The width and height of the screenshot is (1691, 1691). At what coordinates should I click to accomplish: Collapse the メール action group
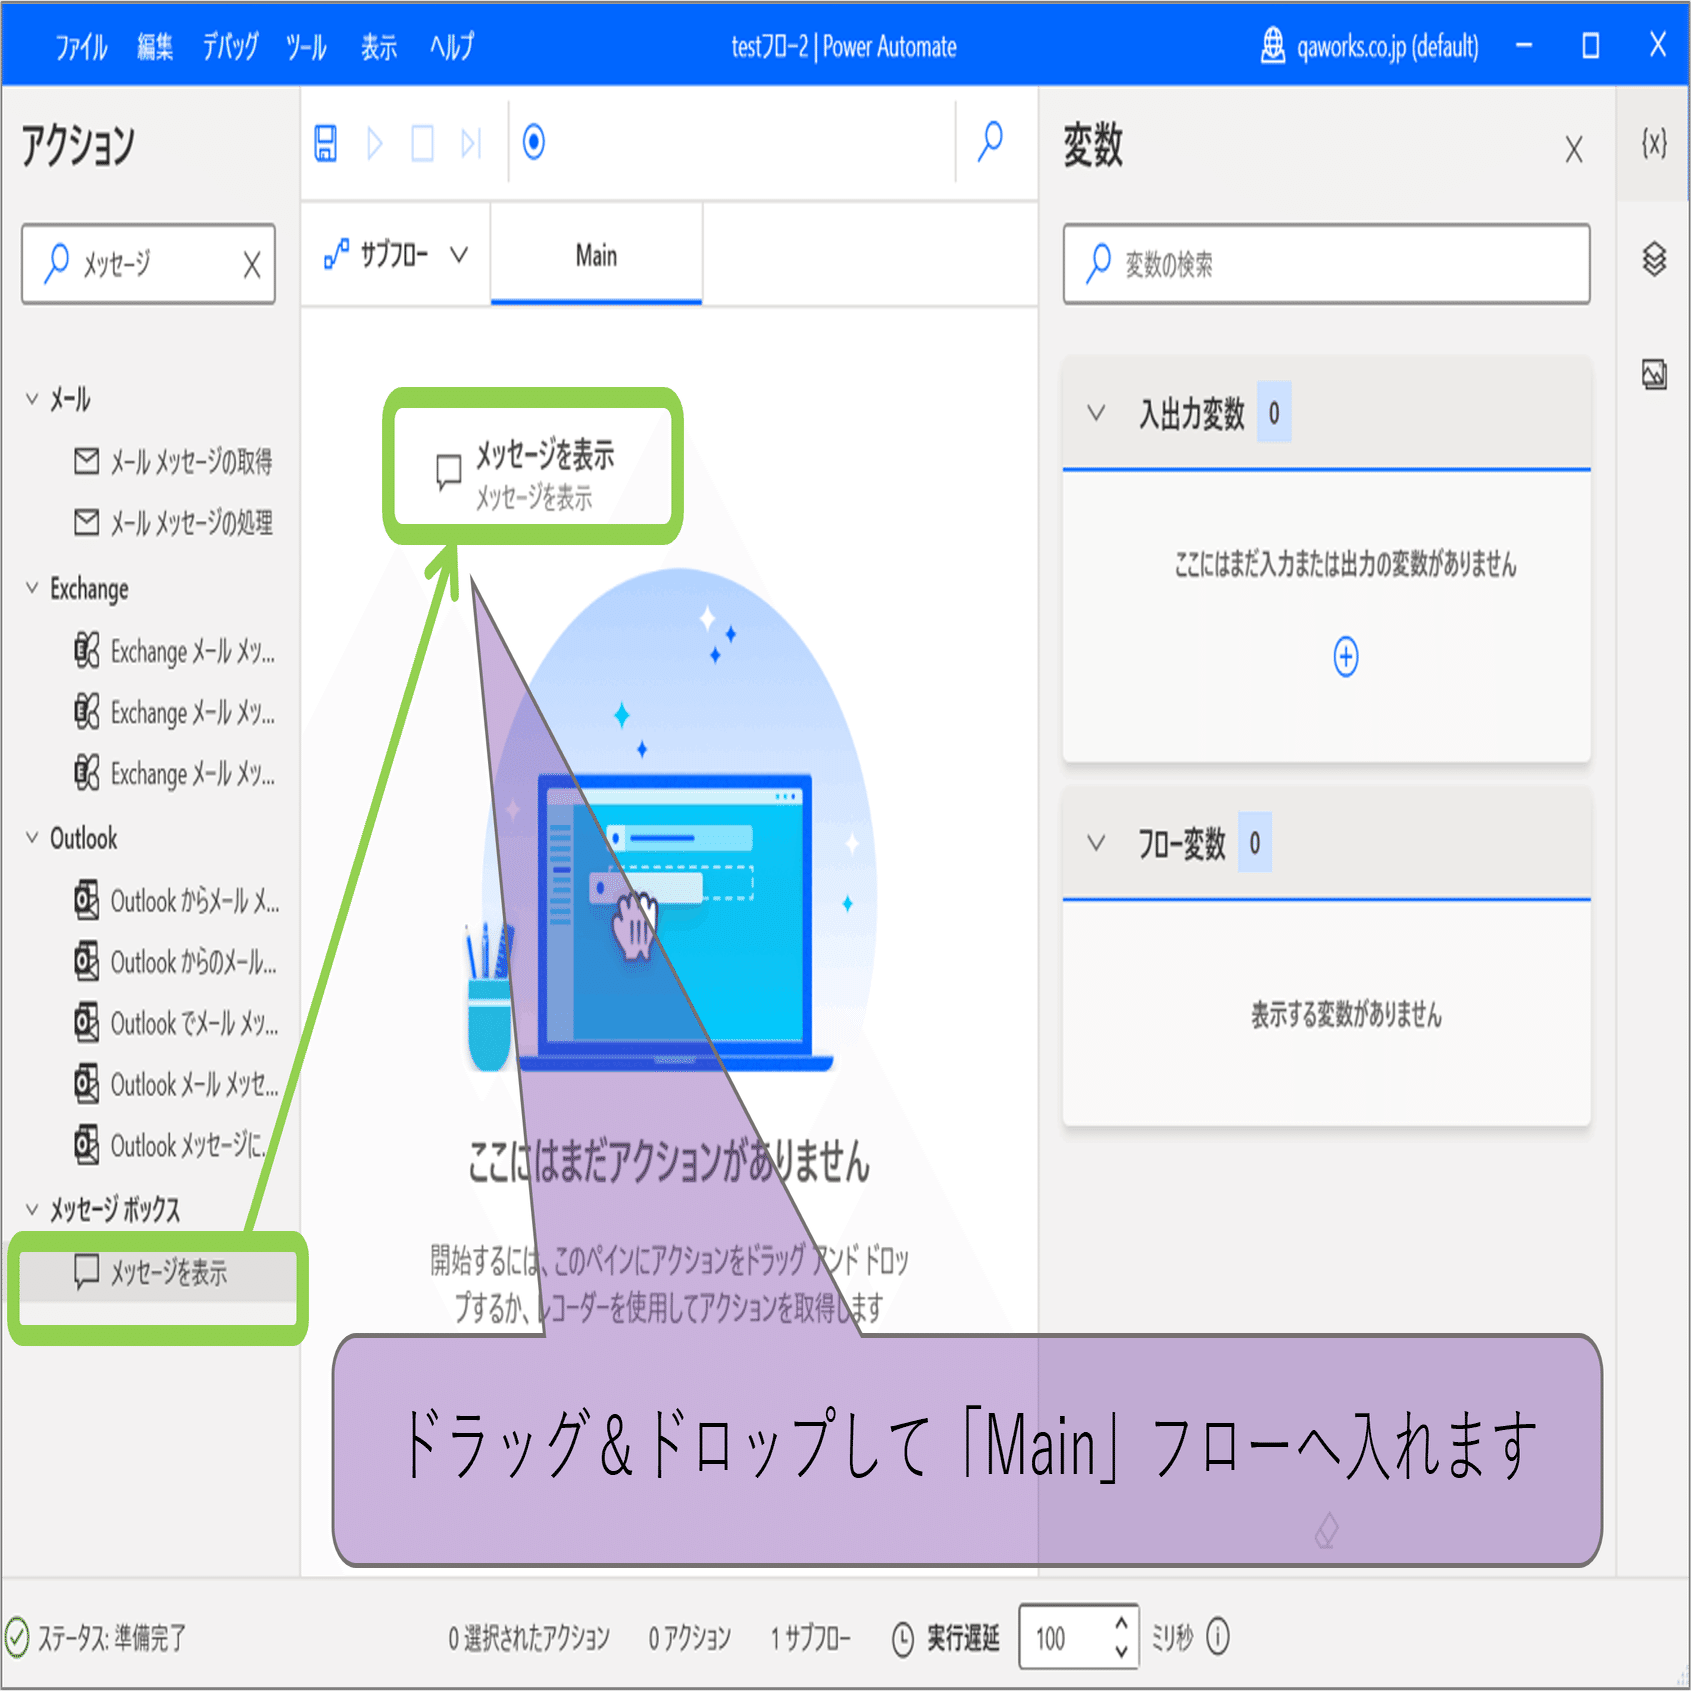32,399
